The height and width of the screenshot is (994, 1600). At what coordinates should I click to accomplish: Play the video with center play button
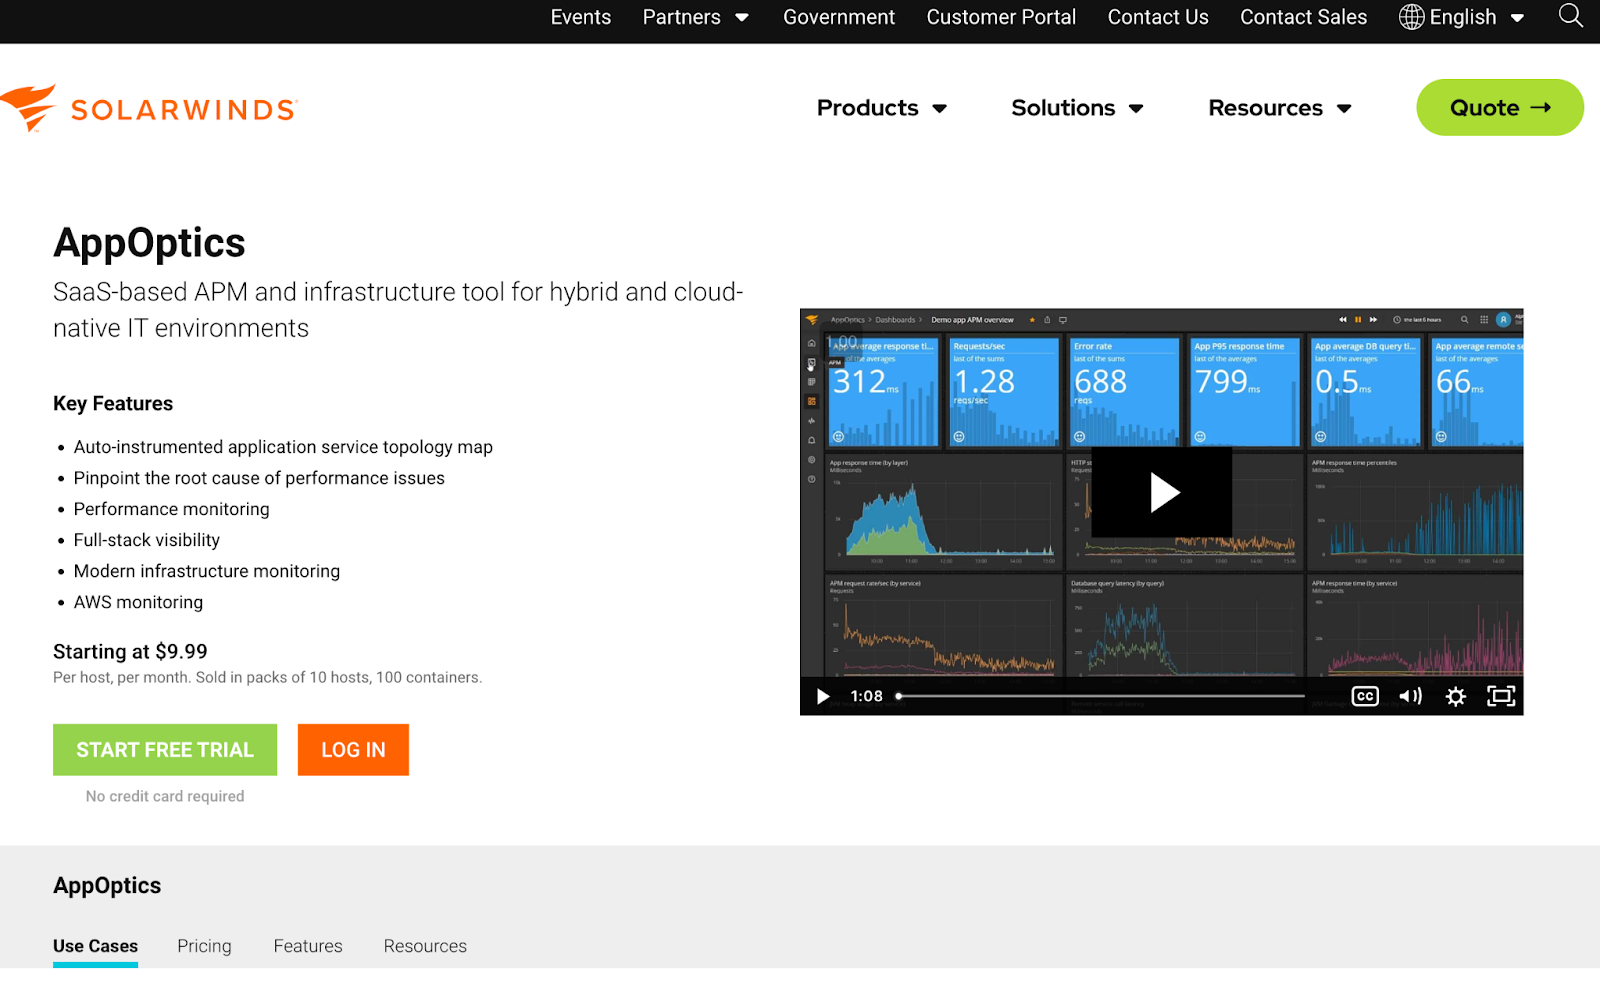(x=1162, y=492)
